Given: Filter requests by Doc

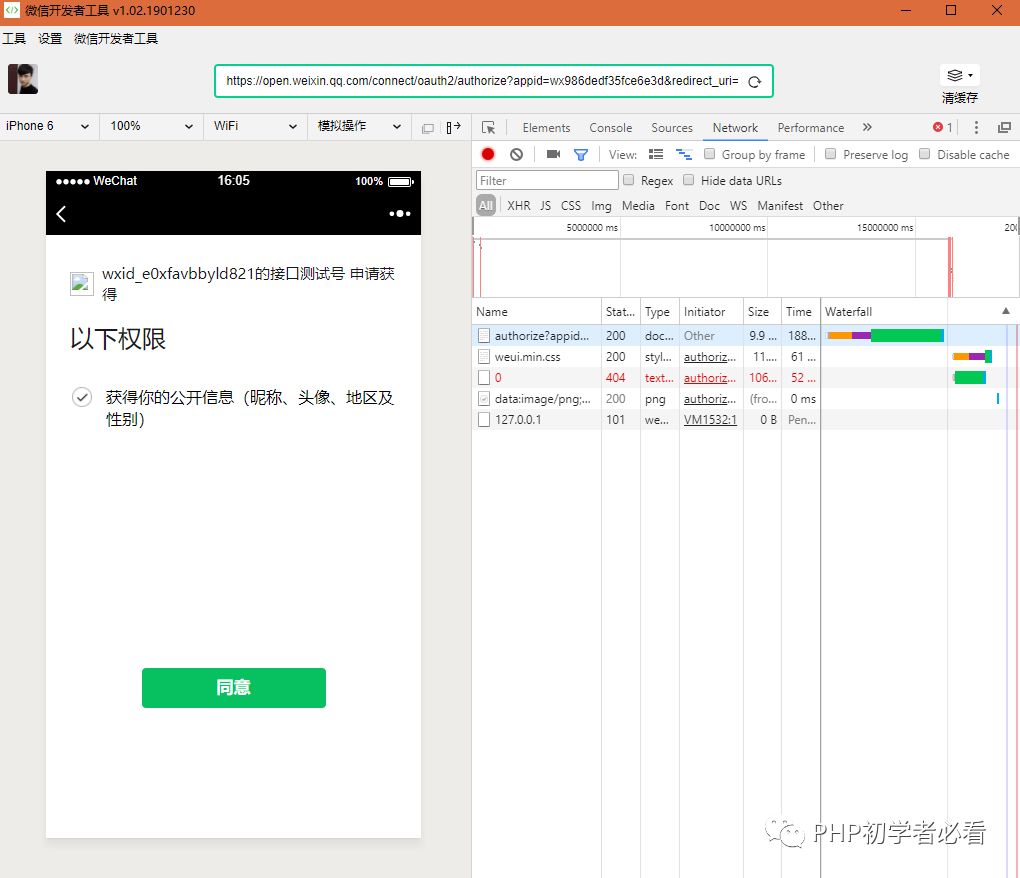Looking at the screenshot, I should pos(709,206).
